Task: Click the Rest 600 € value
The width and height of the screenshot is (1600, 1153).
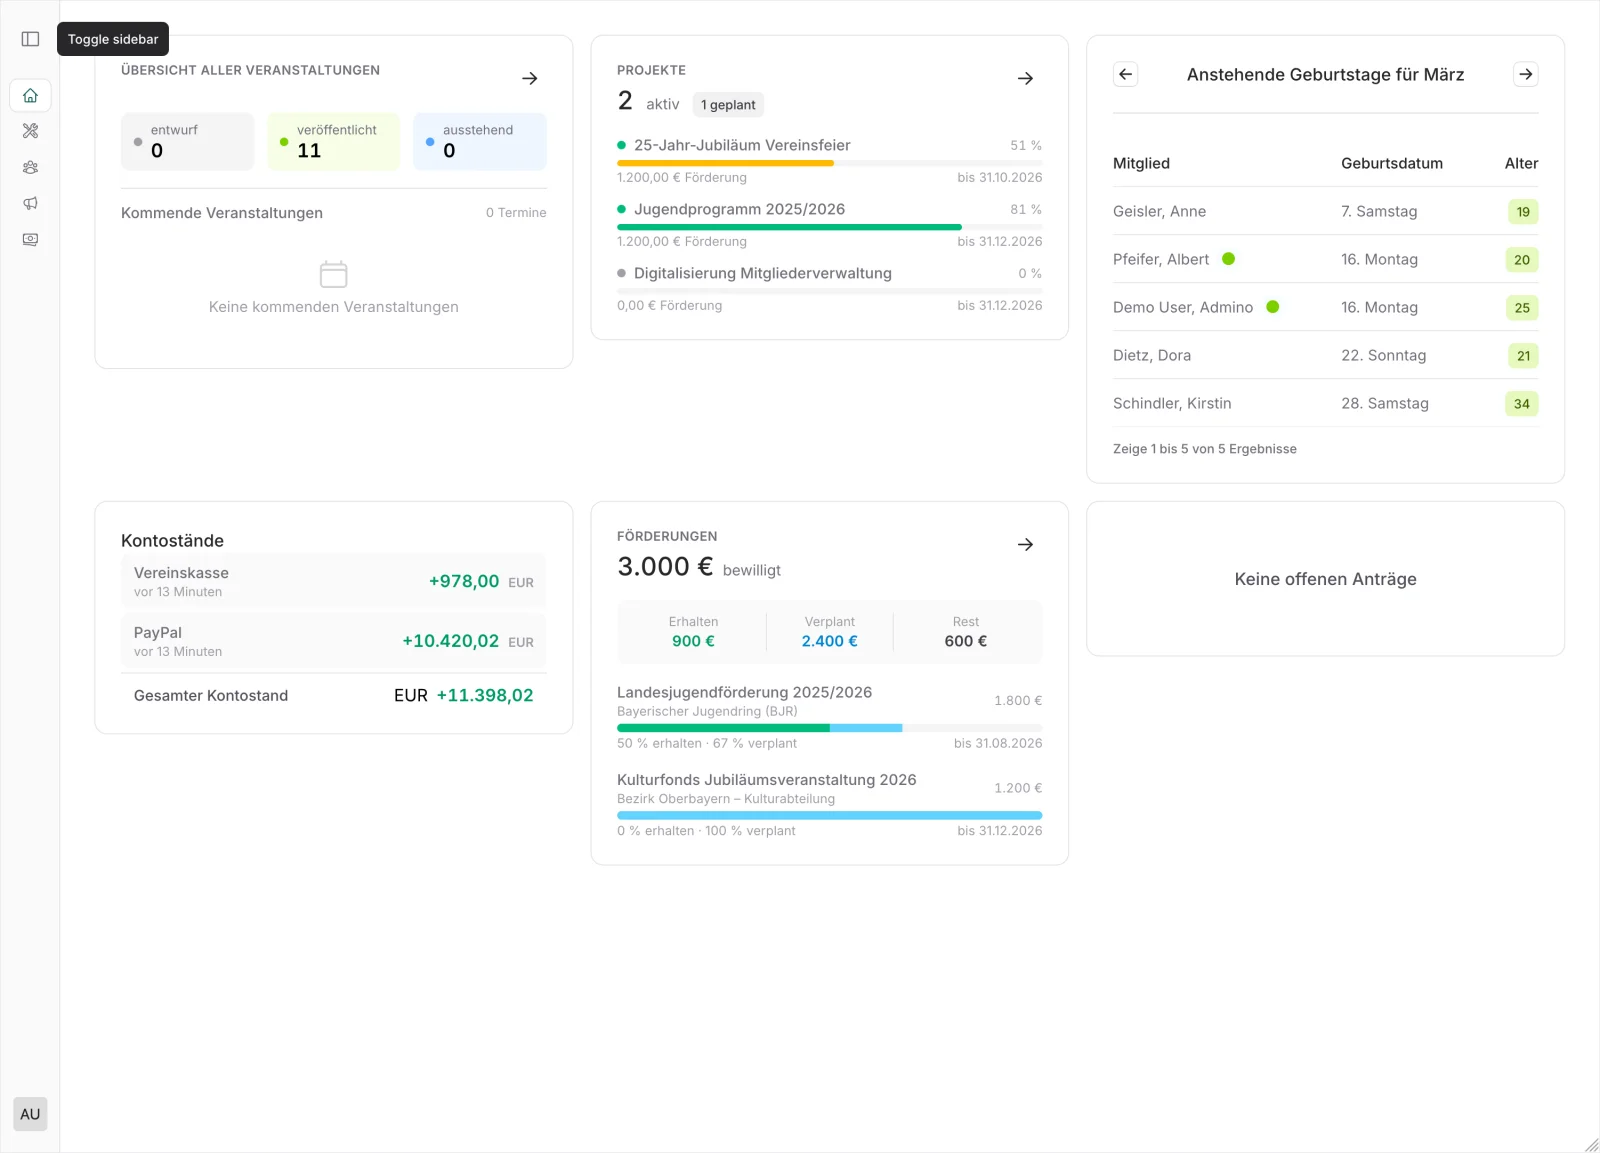Action: 965,641
